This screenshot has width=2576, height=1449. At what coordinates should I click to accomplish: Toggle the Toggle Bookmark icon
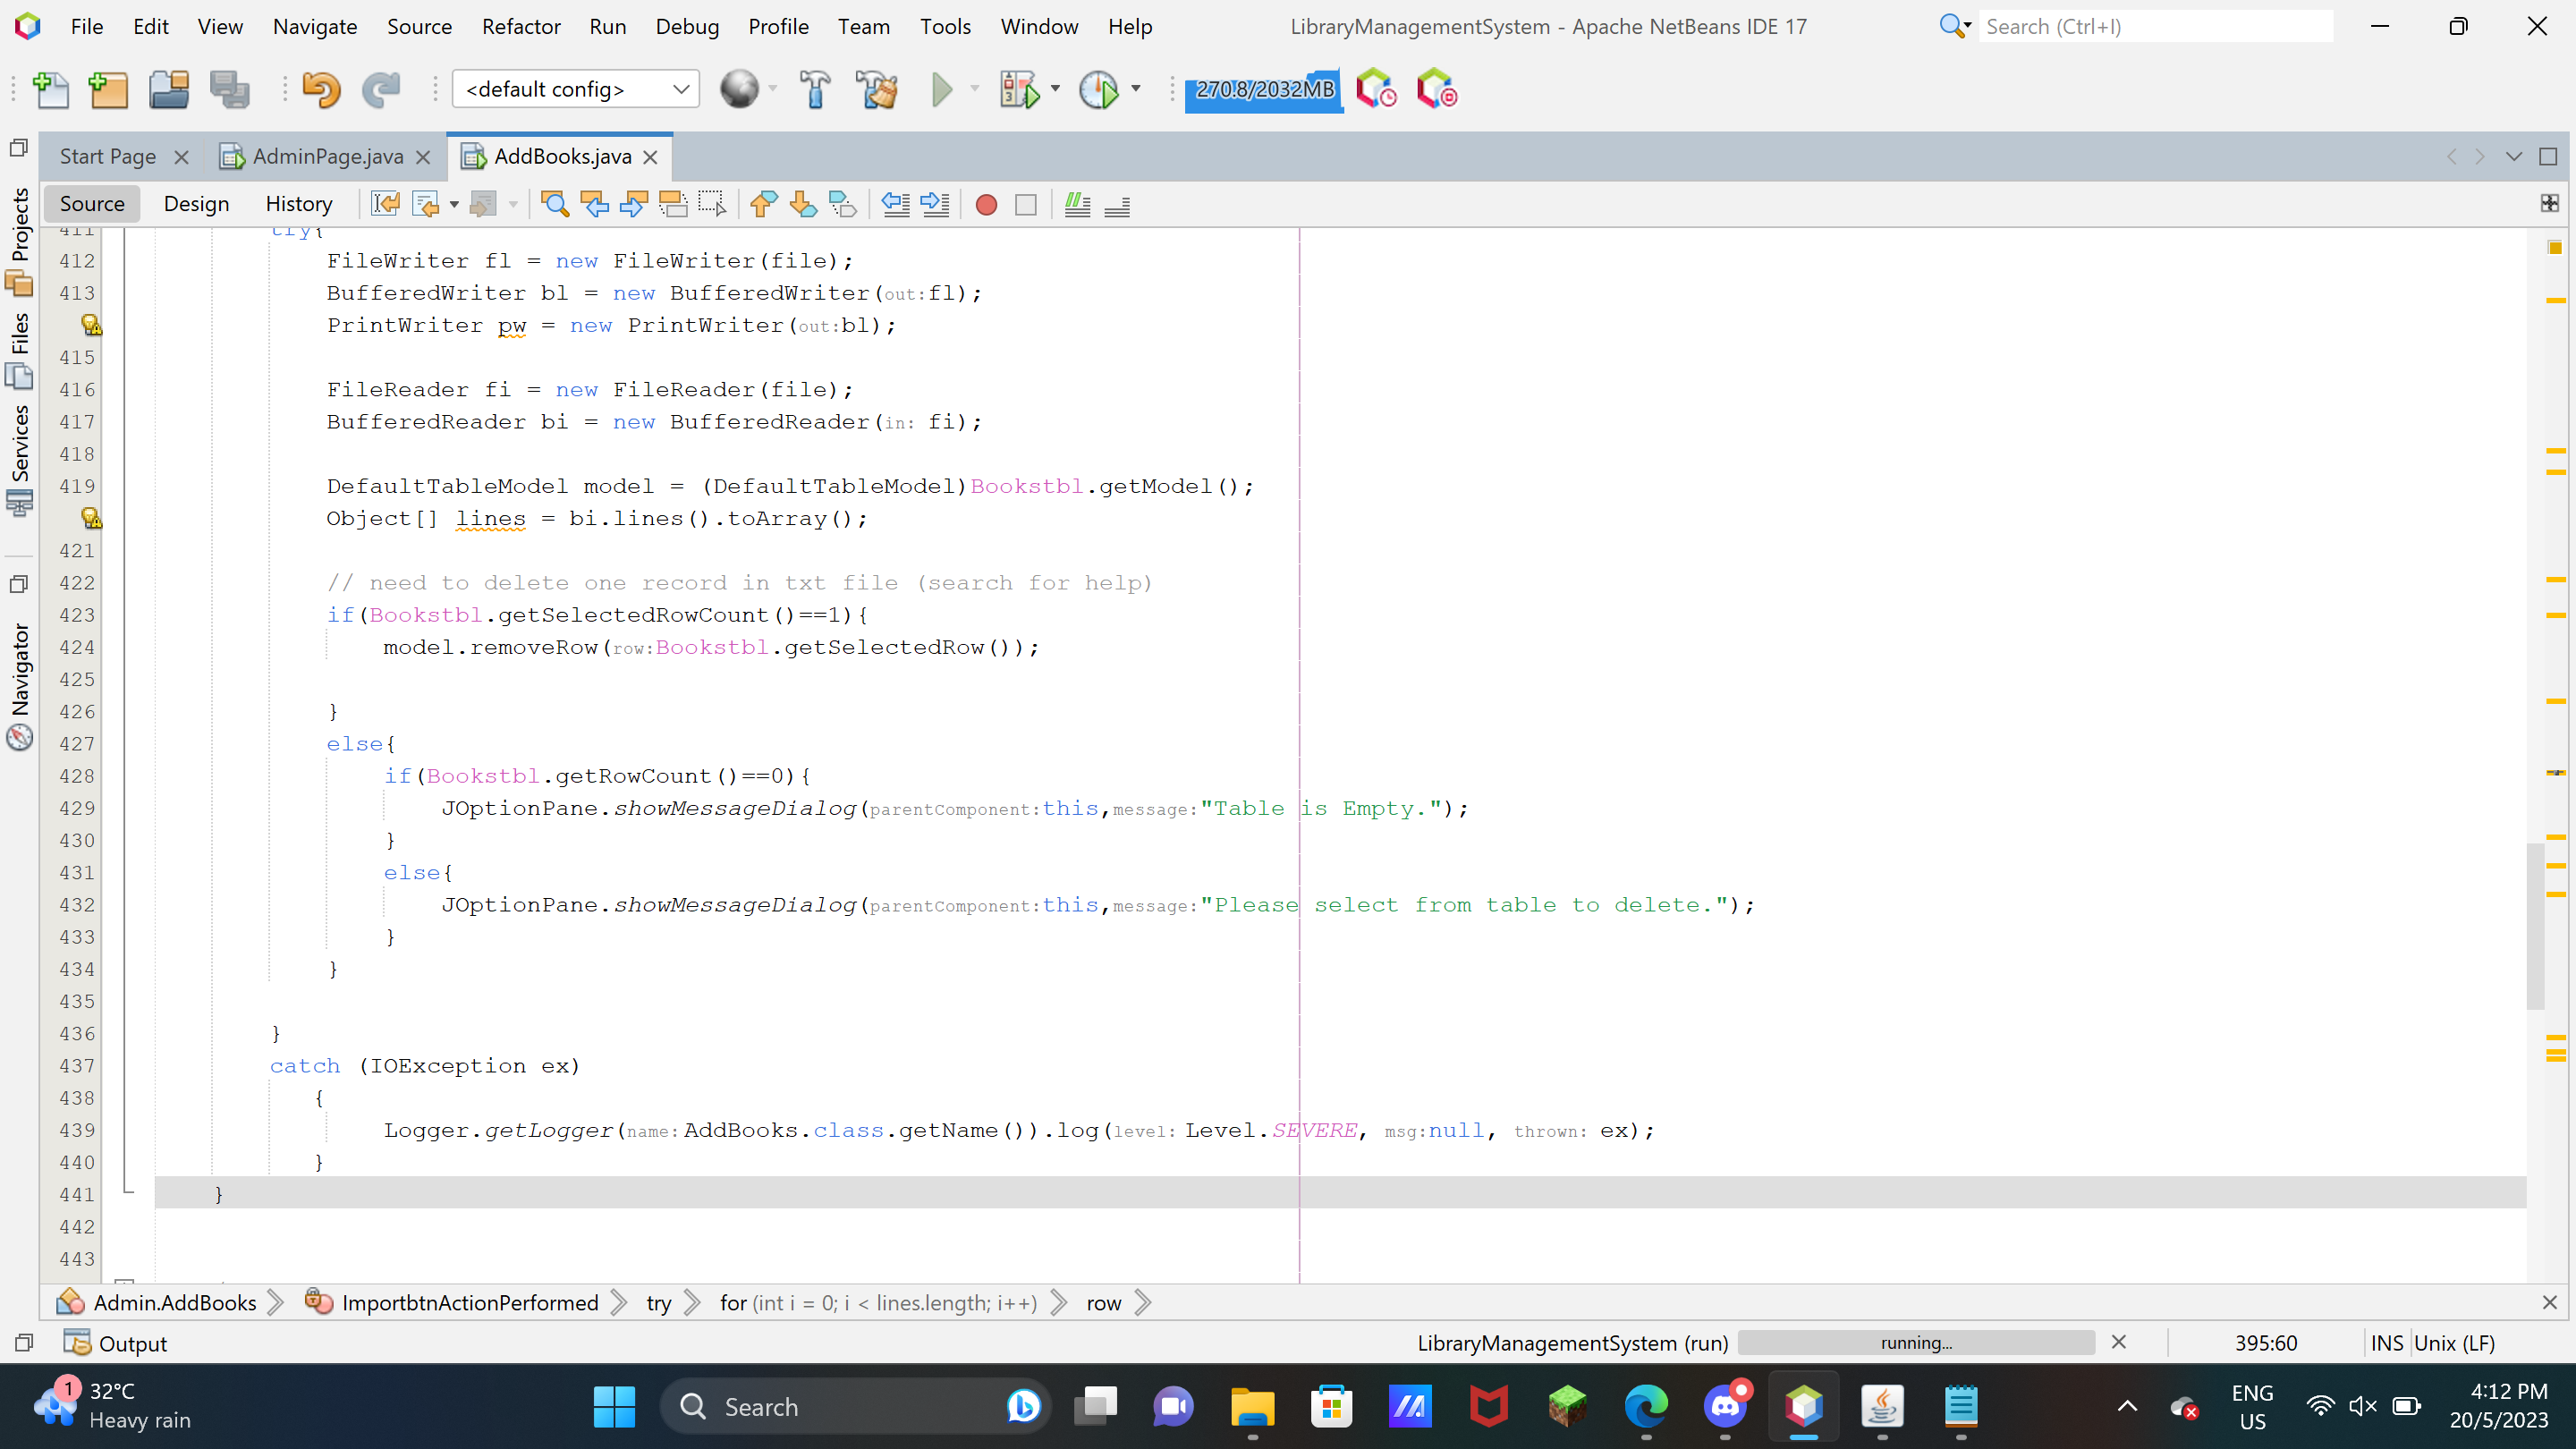coord(843,204)
